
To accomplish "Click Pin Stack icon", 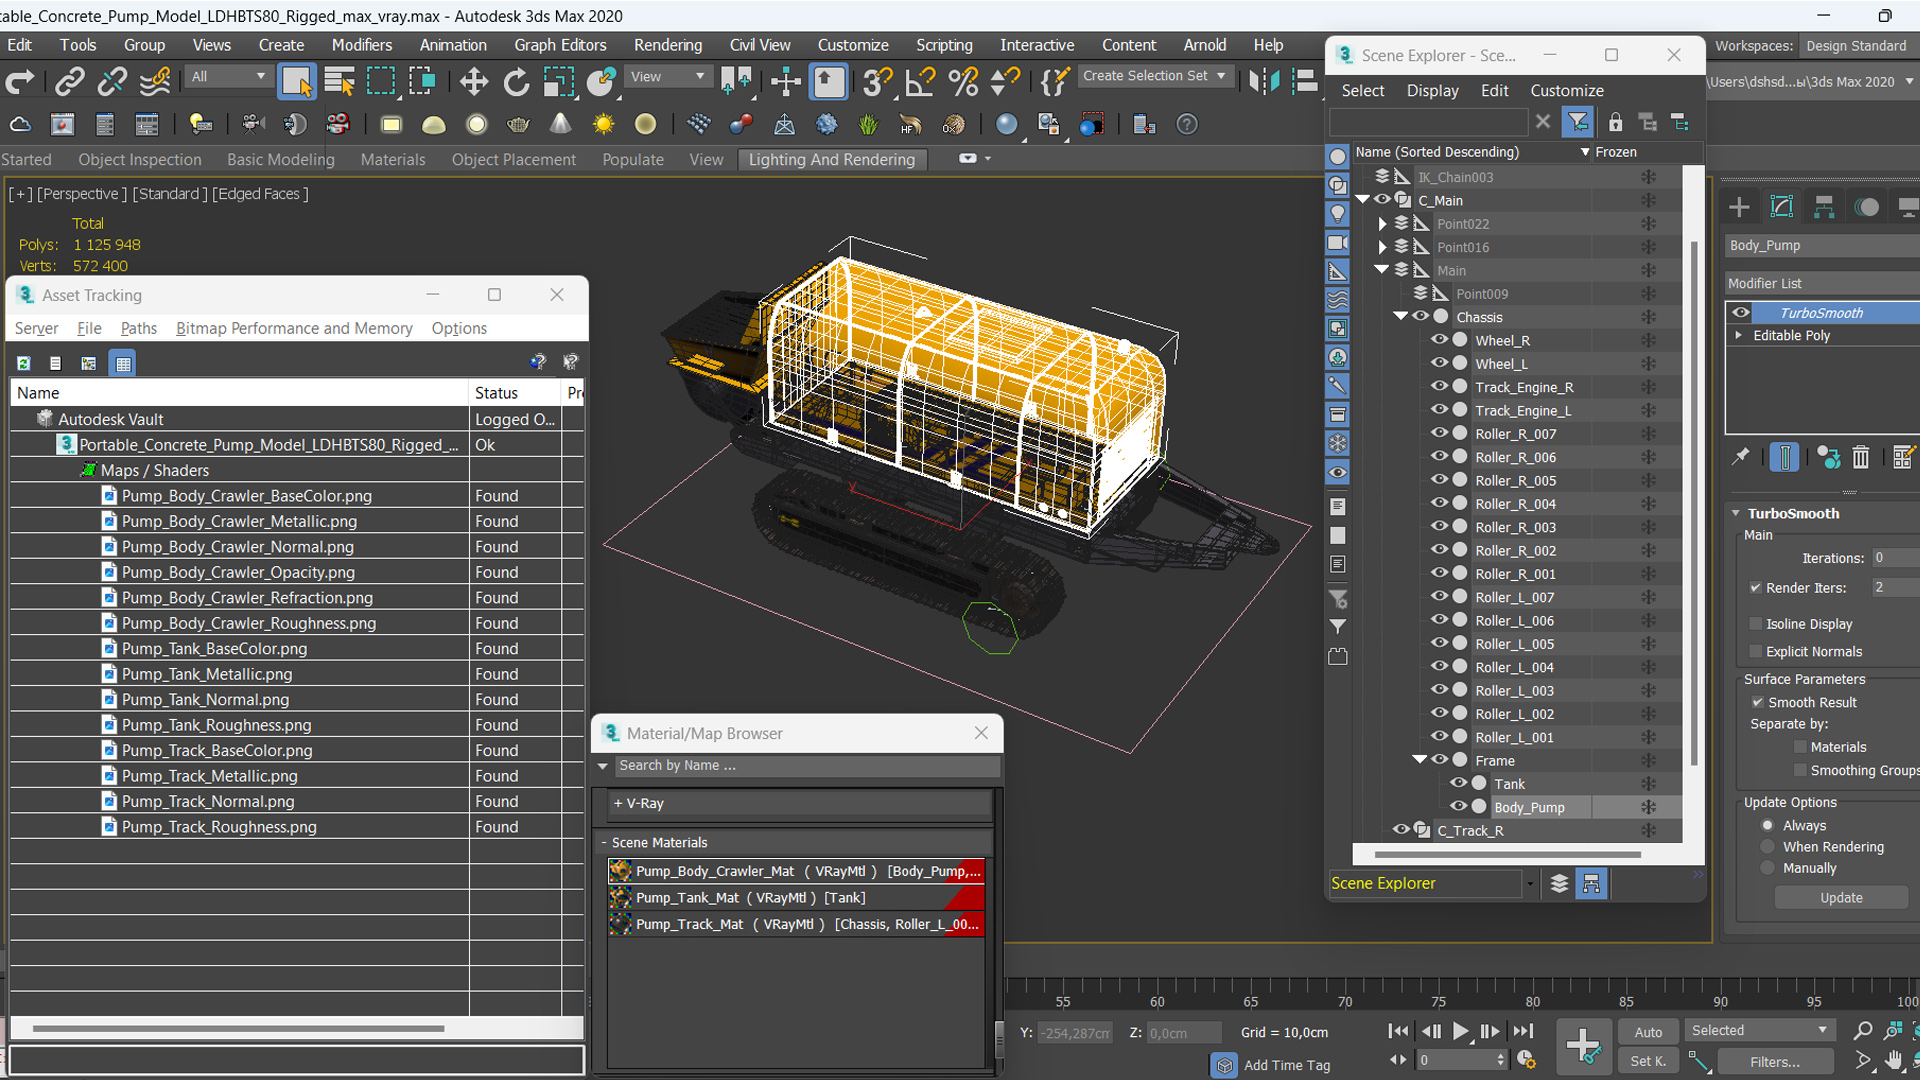I will (x=1741, y=457).
